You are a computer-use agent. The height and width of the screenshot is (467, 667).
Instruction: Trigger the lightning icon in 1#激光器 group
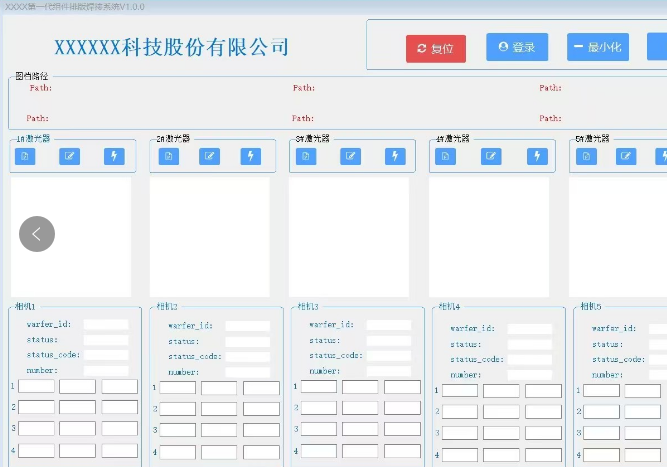tap(114, 157)
